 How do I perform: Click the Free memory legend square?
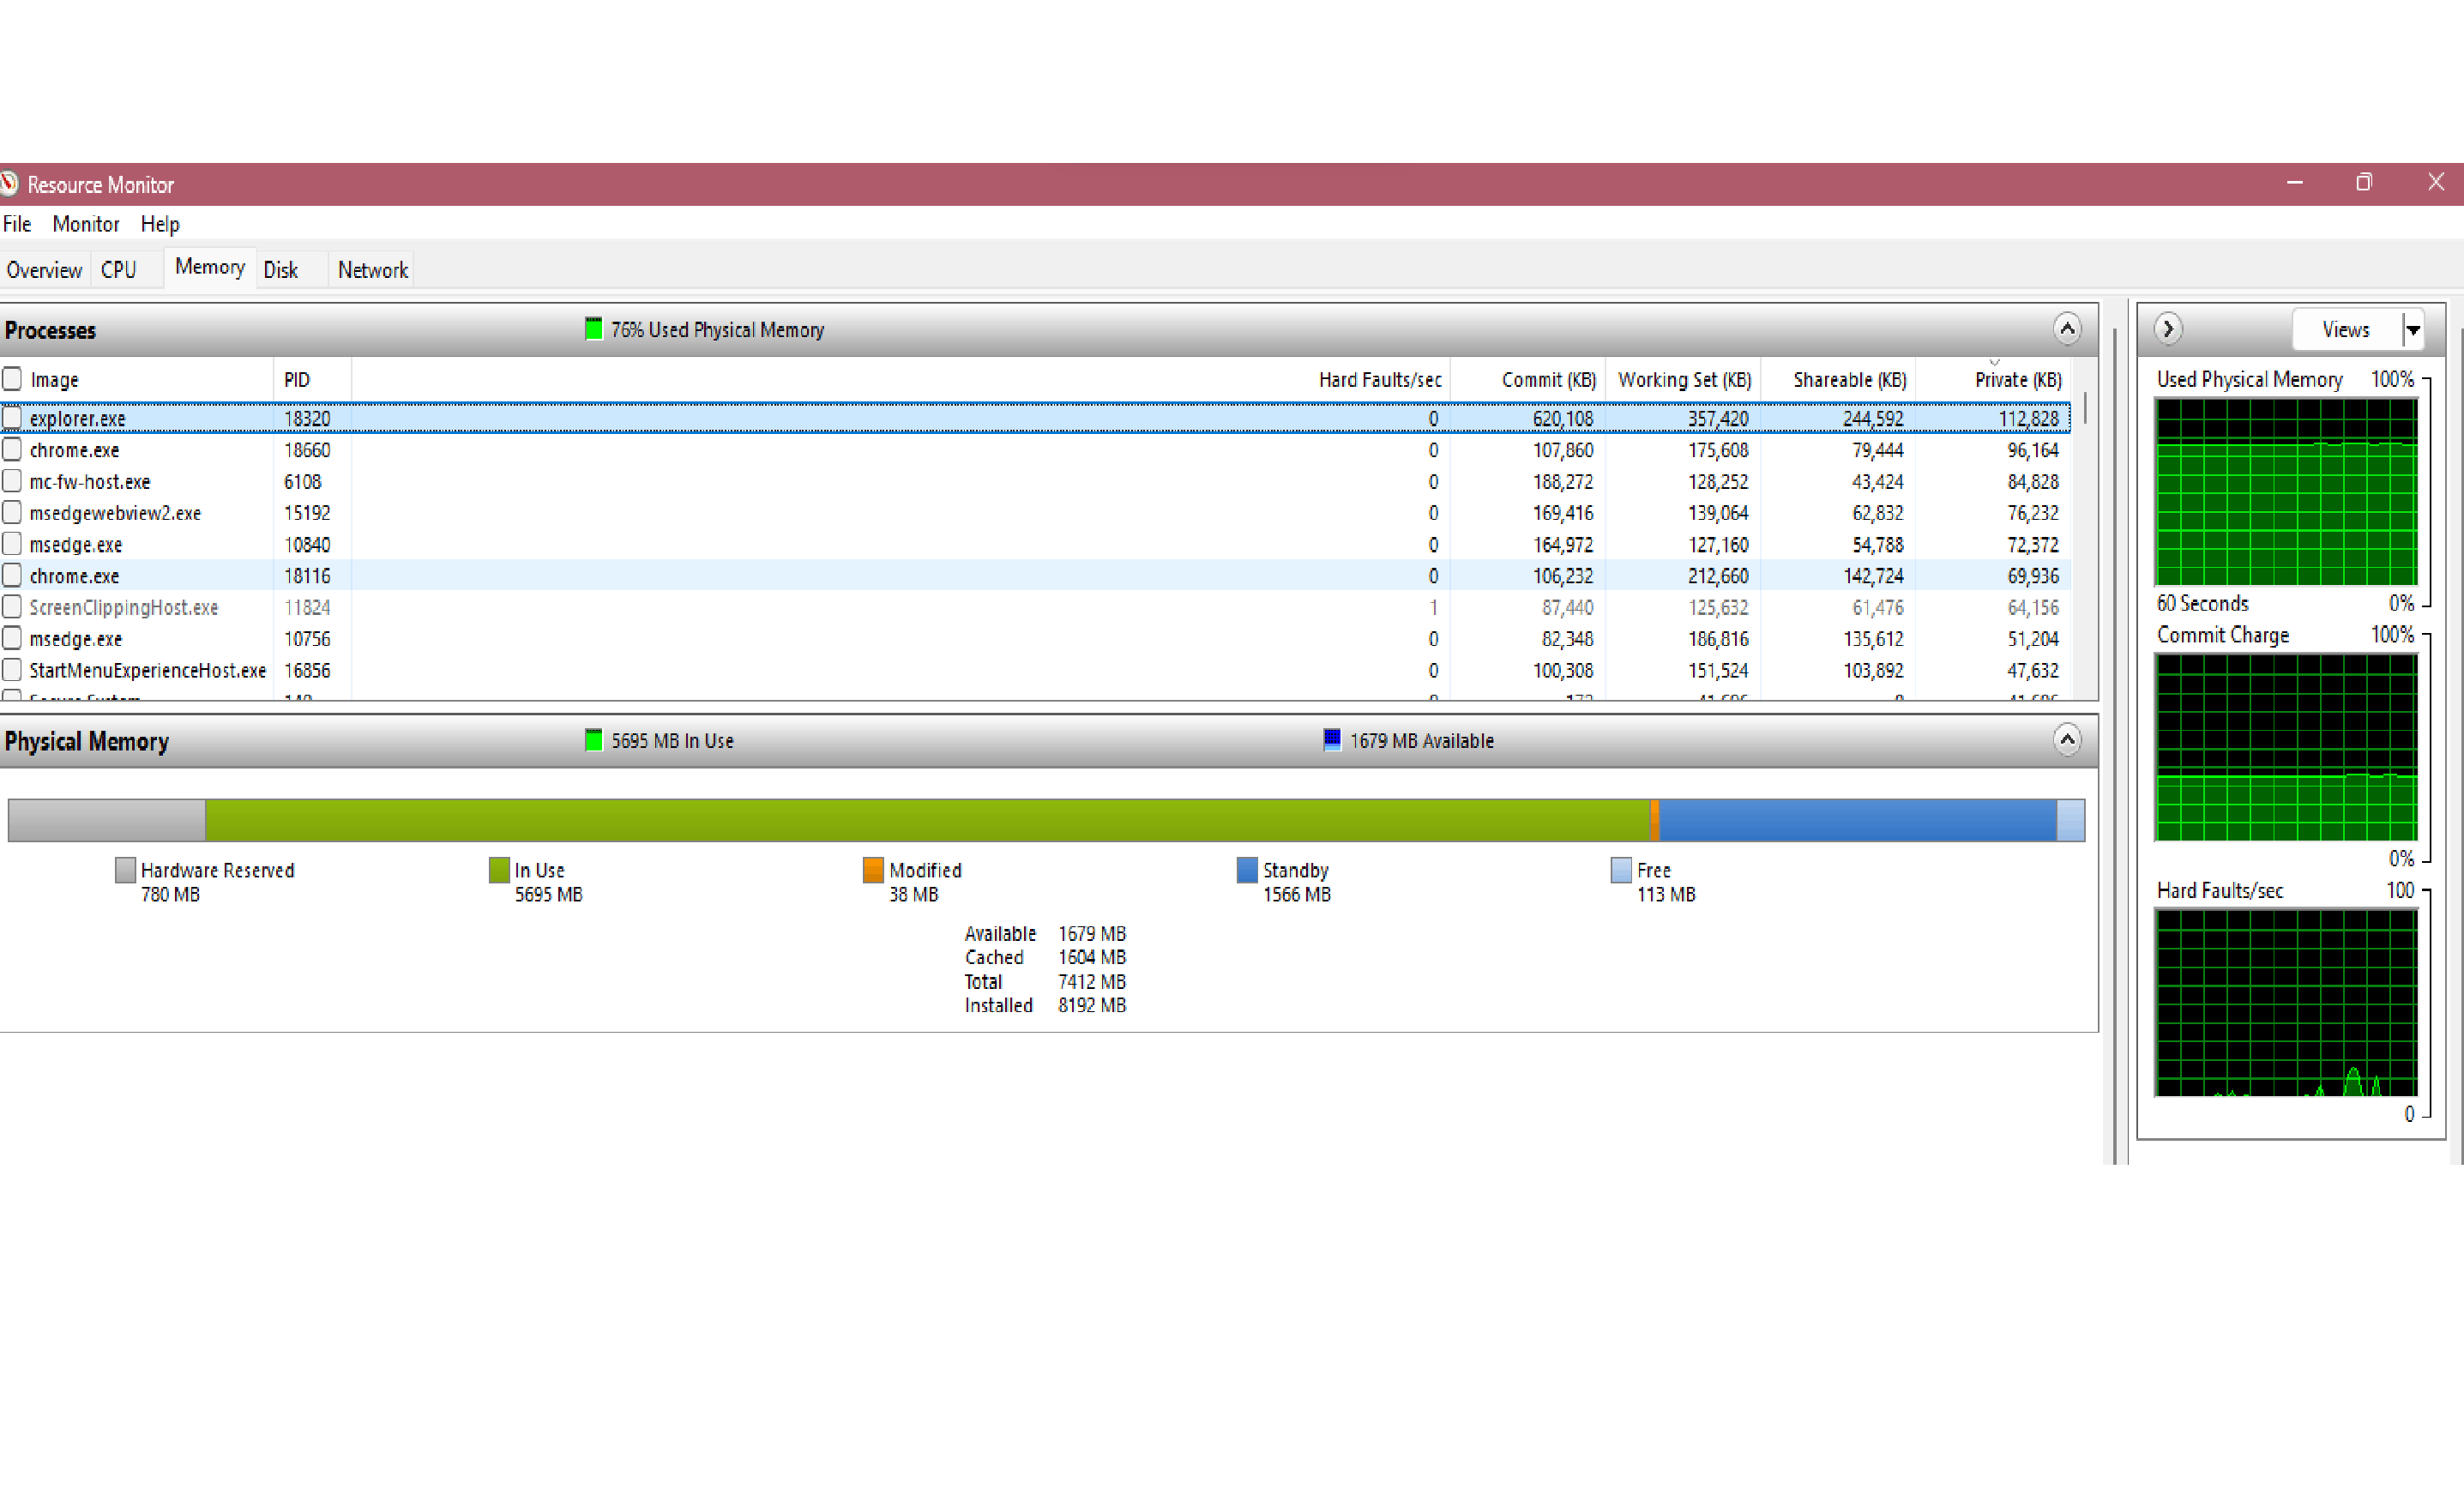(x=1620, y=870)
